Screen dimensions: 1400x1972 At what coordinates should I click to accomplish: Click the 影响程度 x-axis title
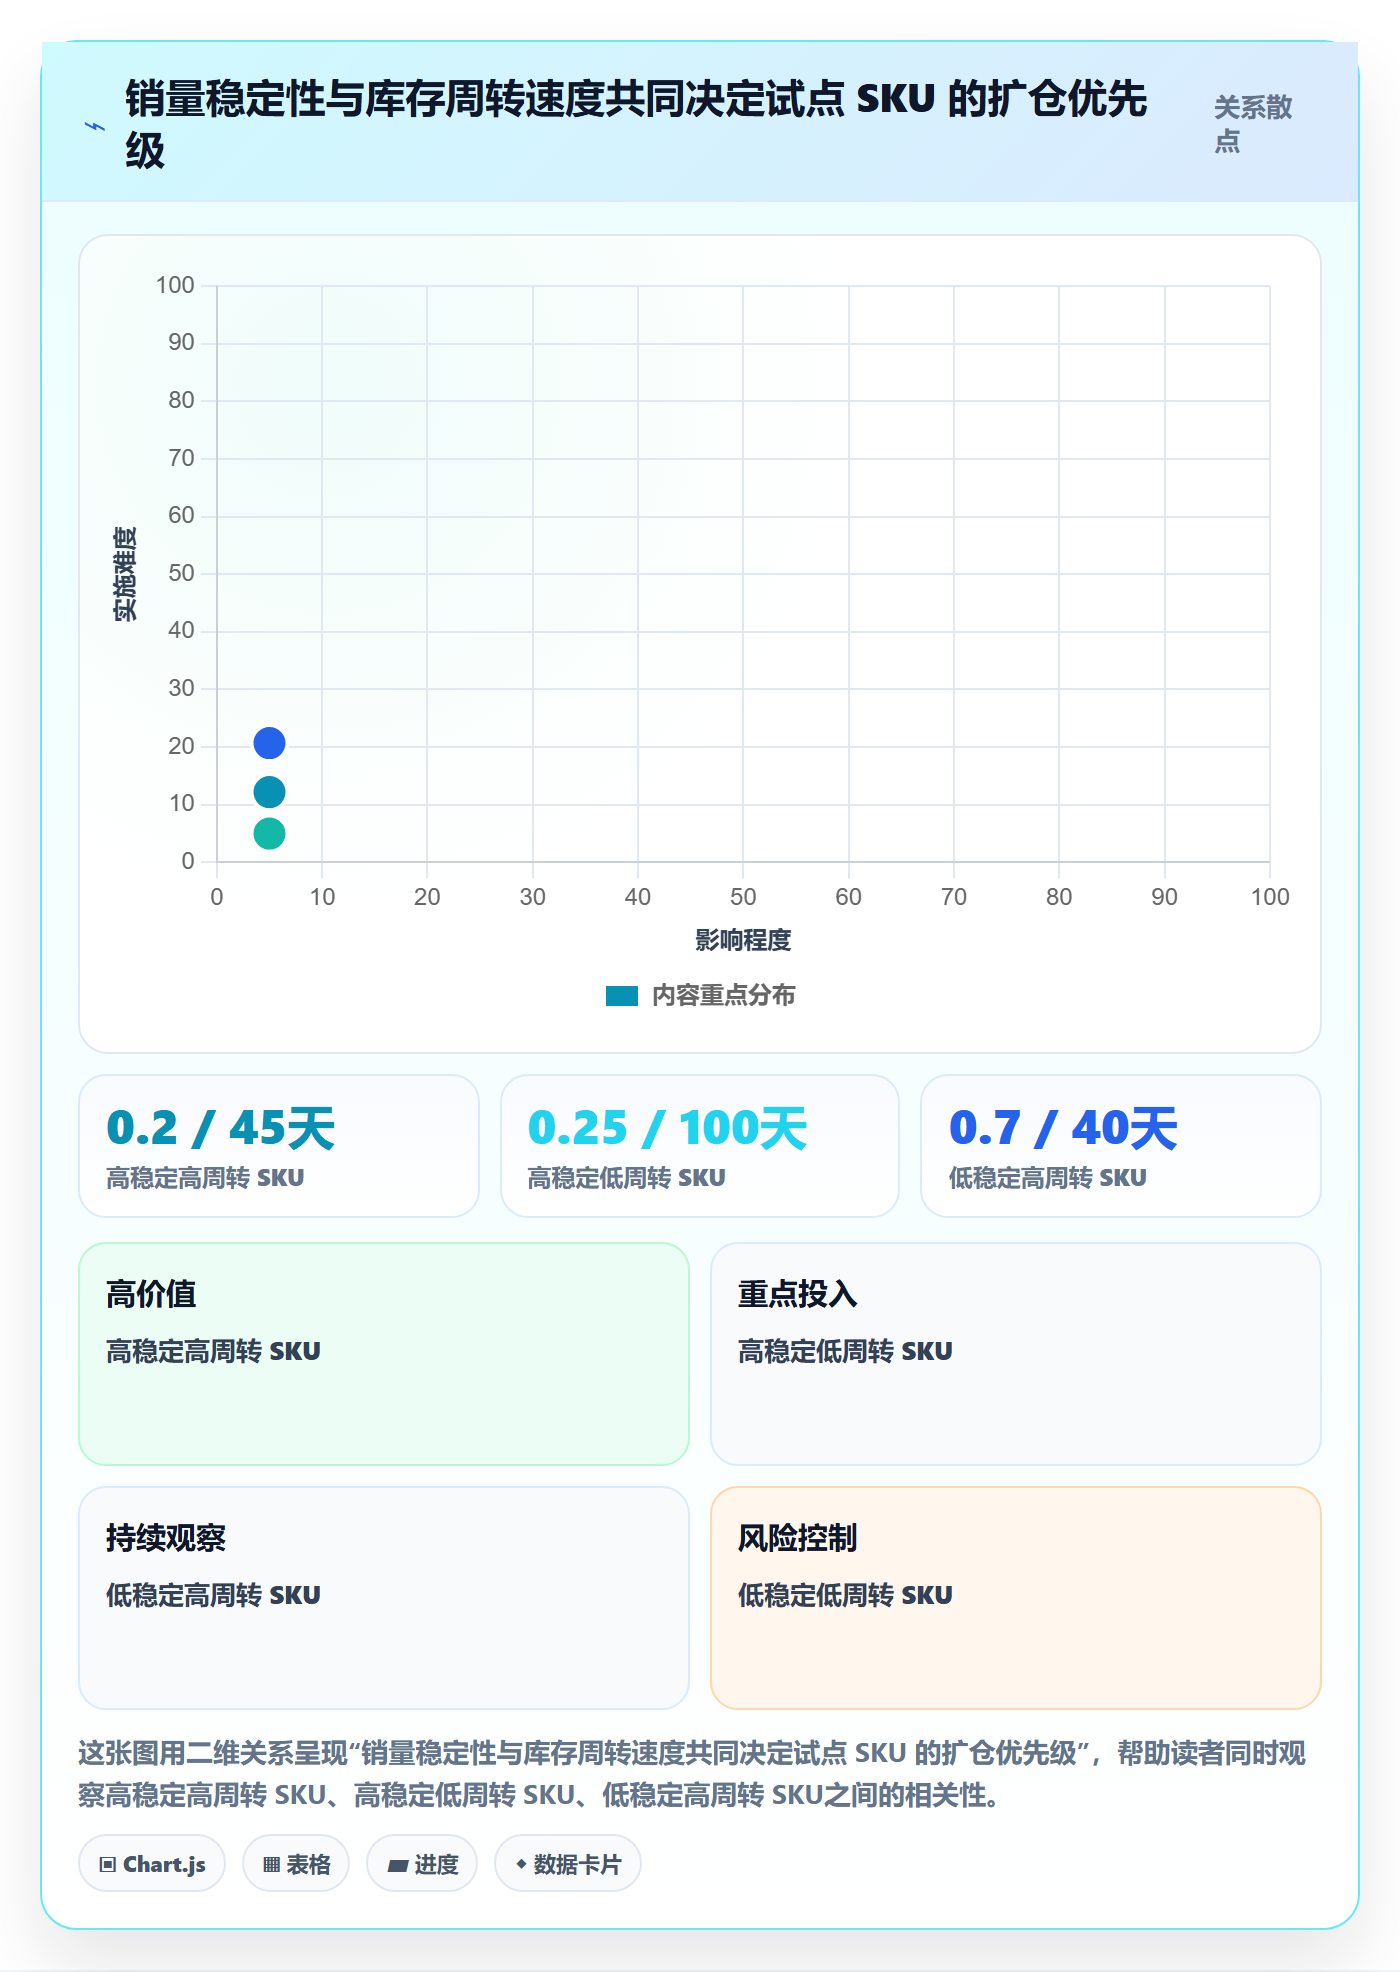click(743, 940)
